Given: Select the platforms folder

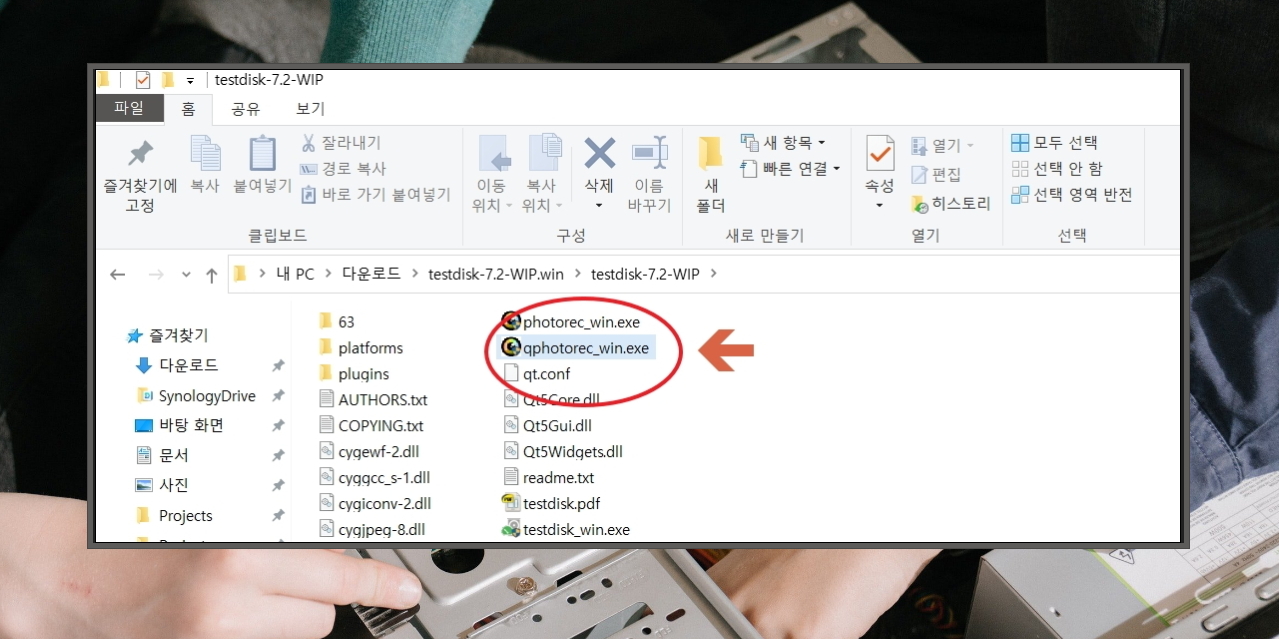Looking at the screenshot, I should pyautogui.click(x=360, y=348).
